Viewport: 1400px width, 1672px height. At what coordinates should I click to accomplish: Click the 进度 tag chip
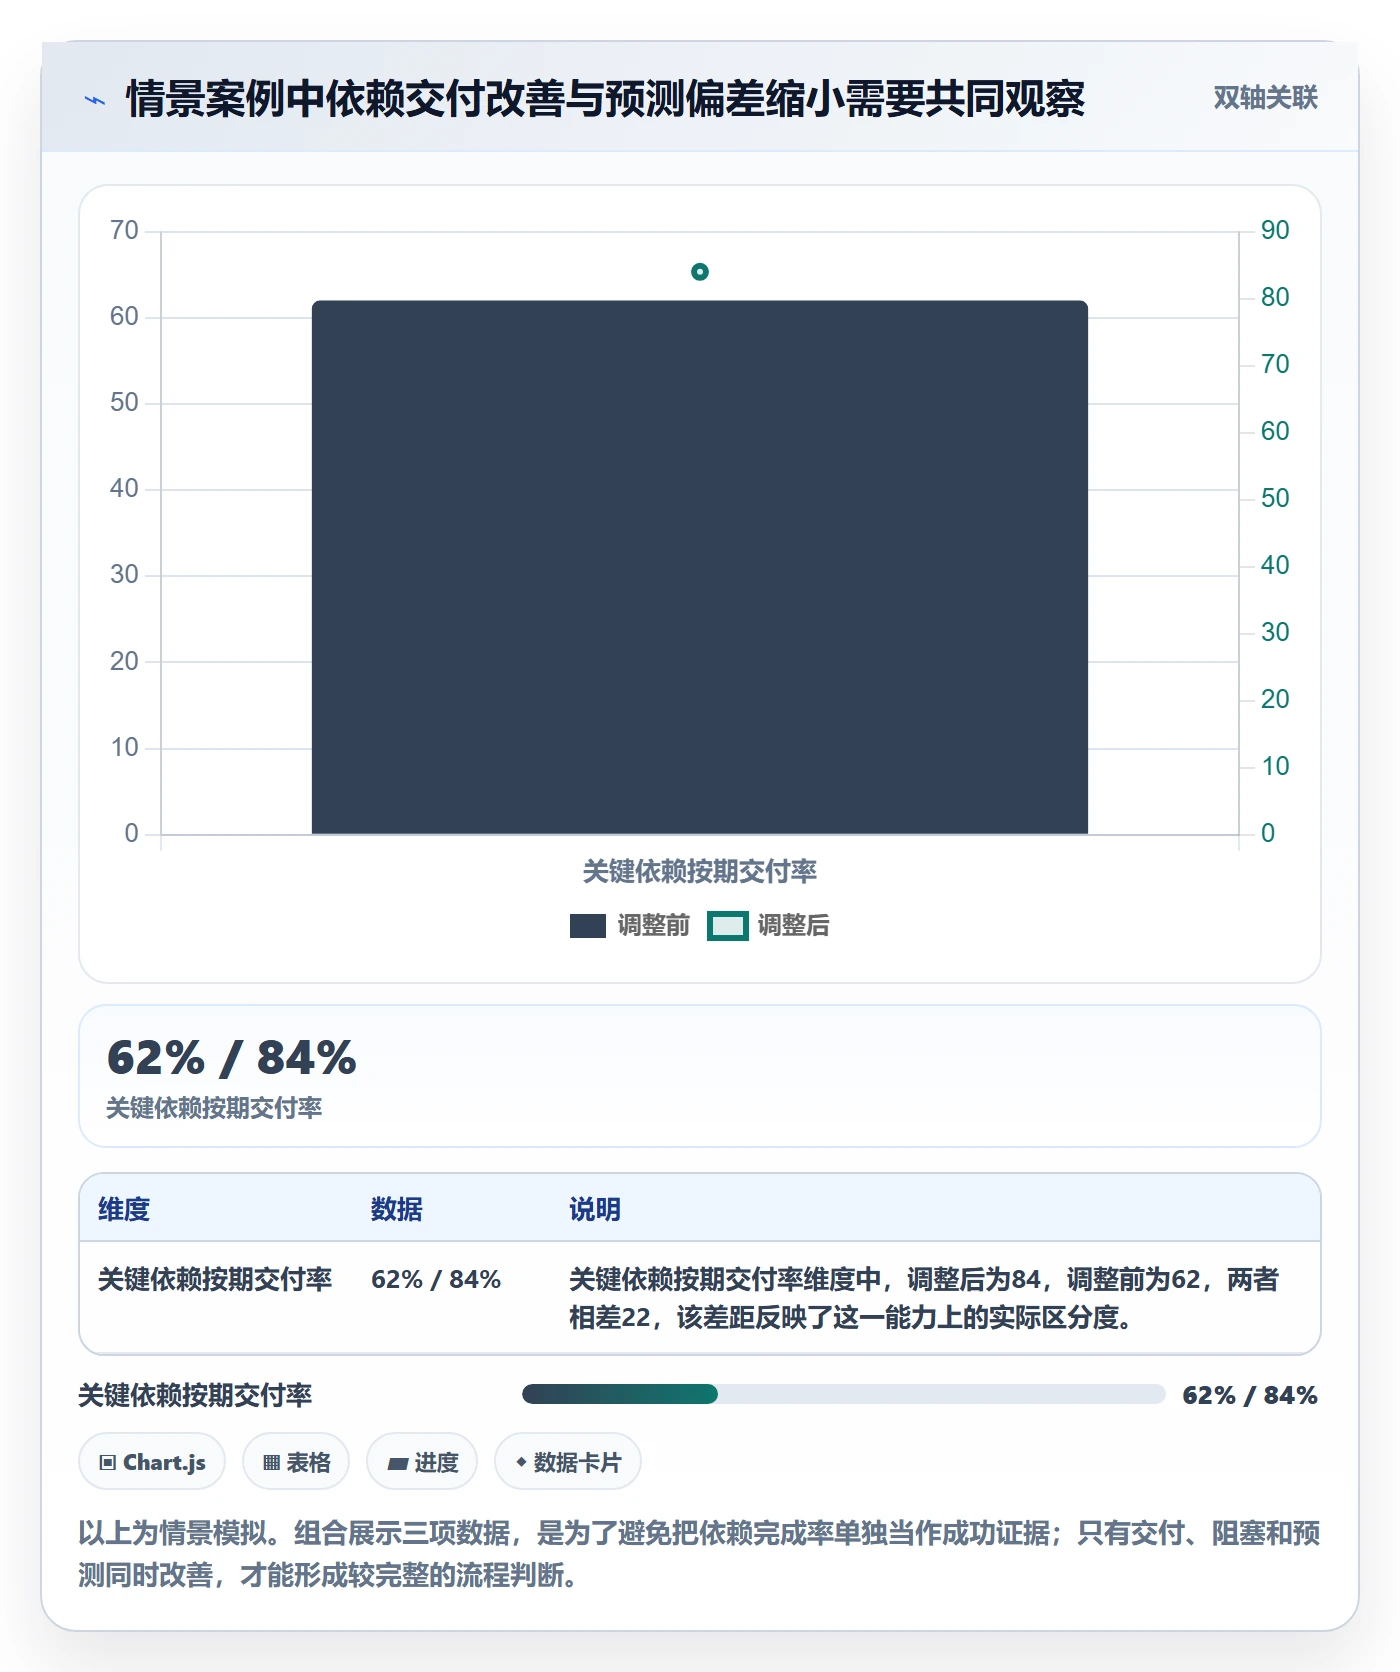tap(422, 1462)
